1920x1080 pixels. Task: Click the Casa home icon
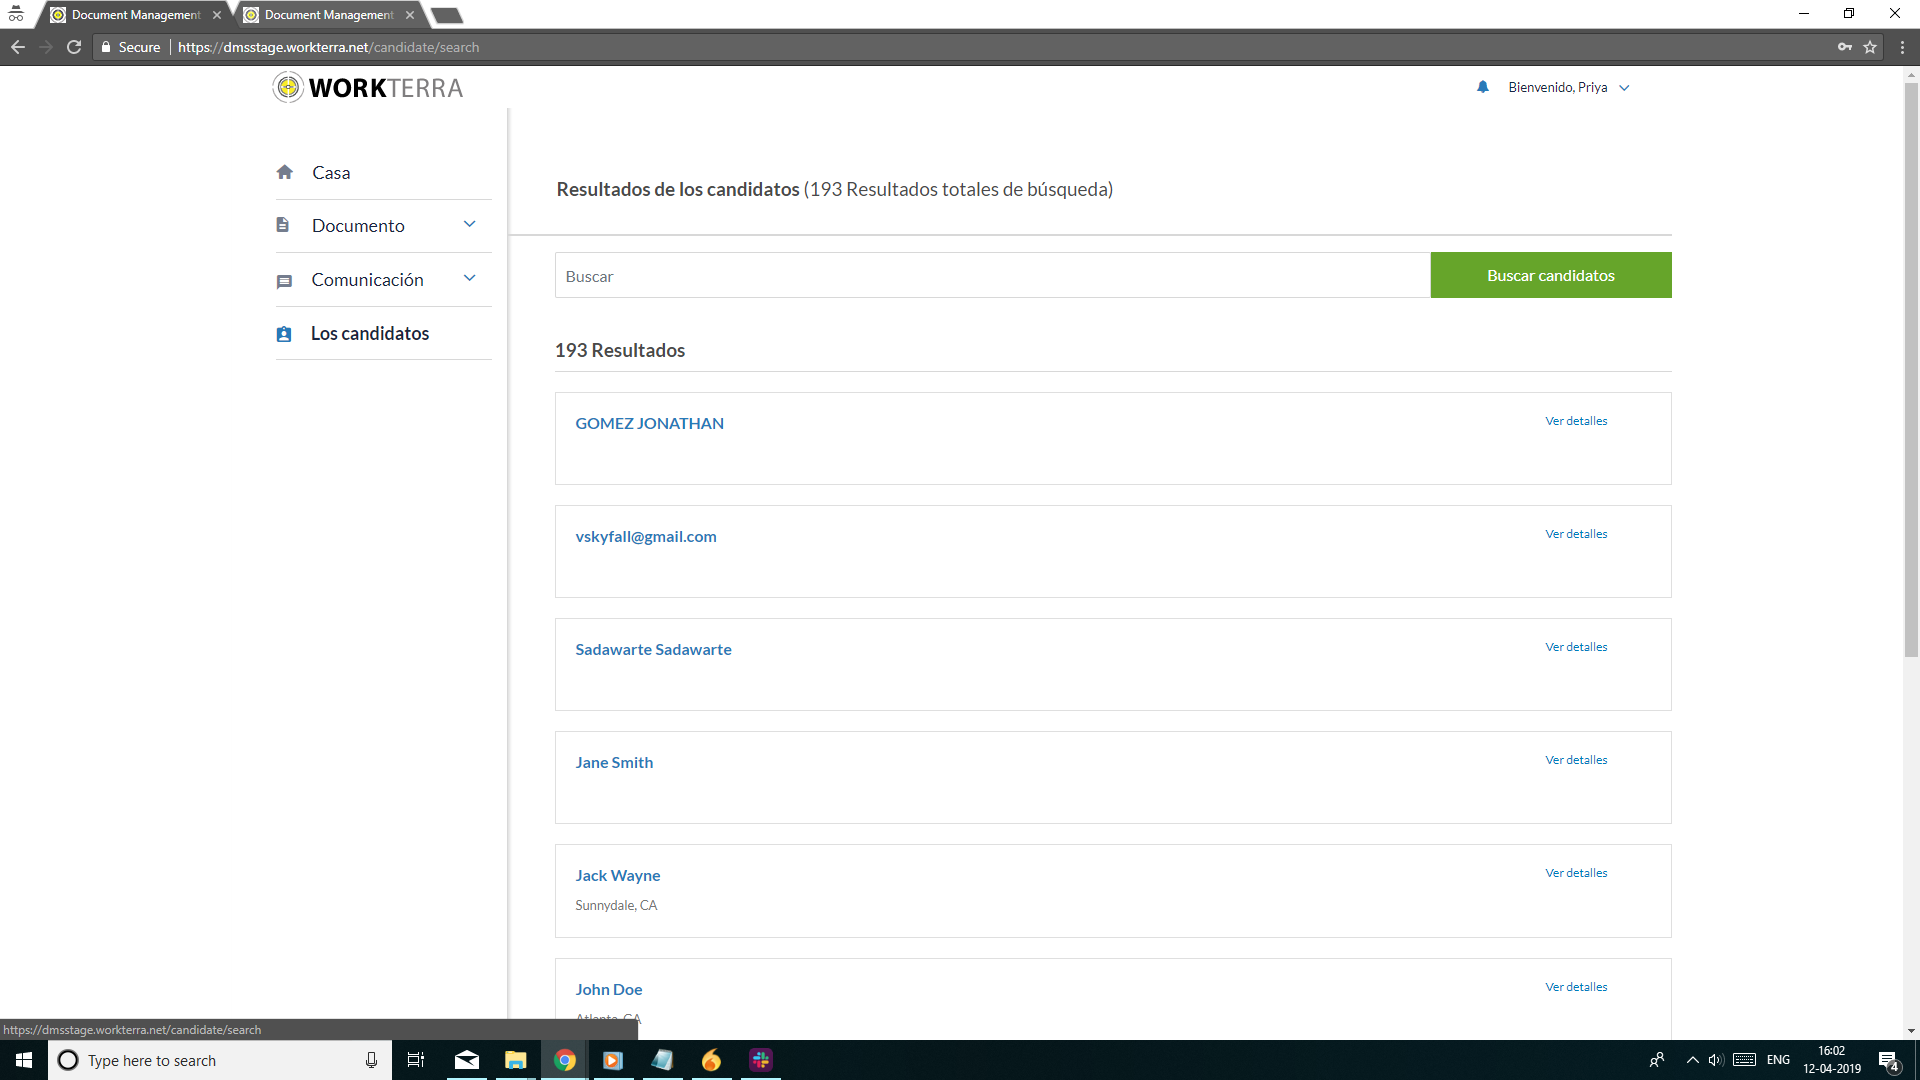285,172
